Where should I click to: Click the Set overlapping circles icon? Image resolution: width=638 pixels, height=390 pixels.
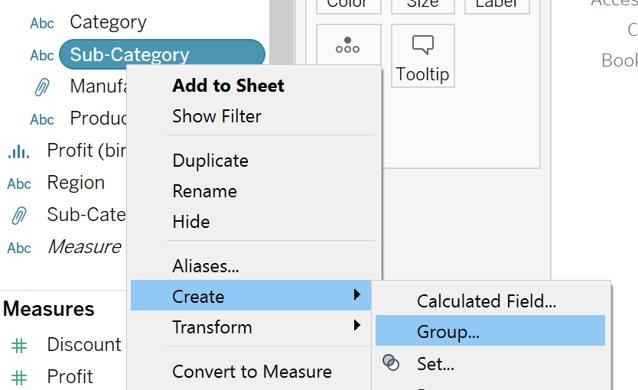pos(391,362)
